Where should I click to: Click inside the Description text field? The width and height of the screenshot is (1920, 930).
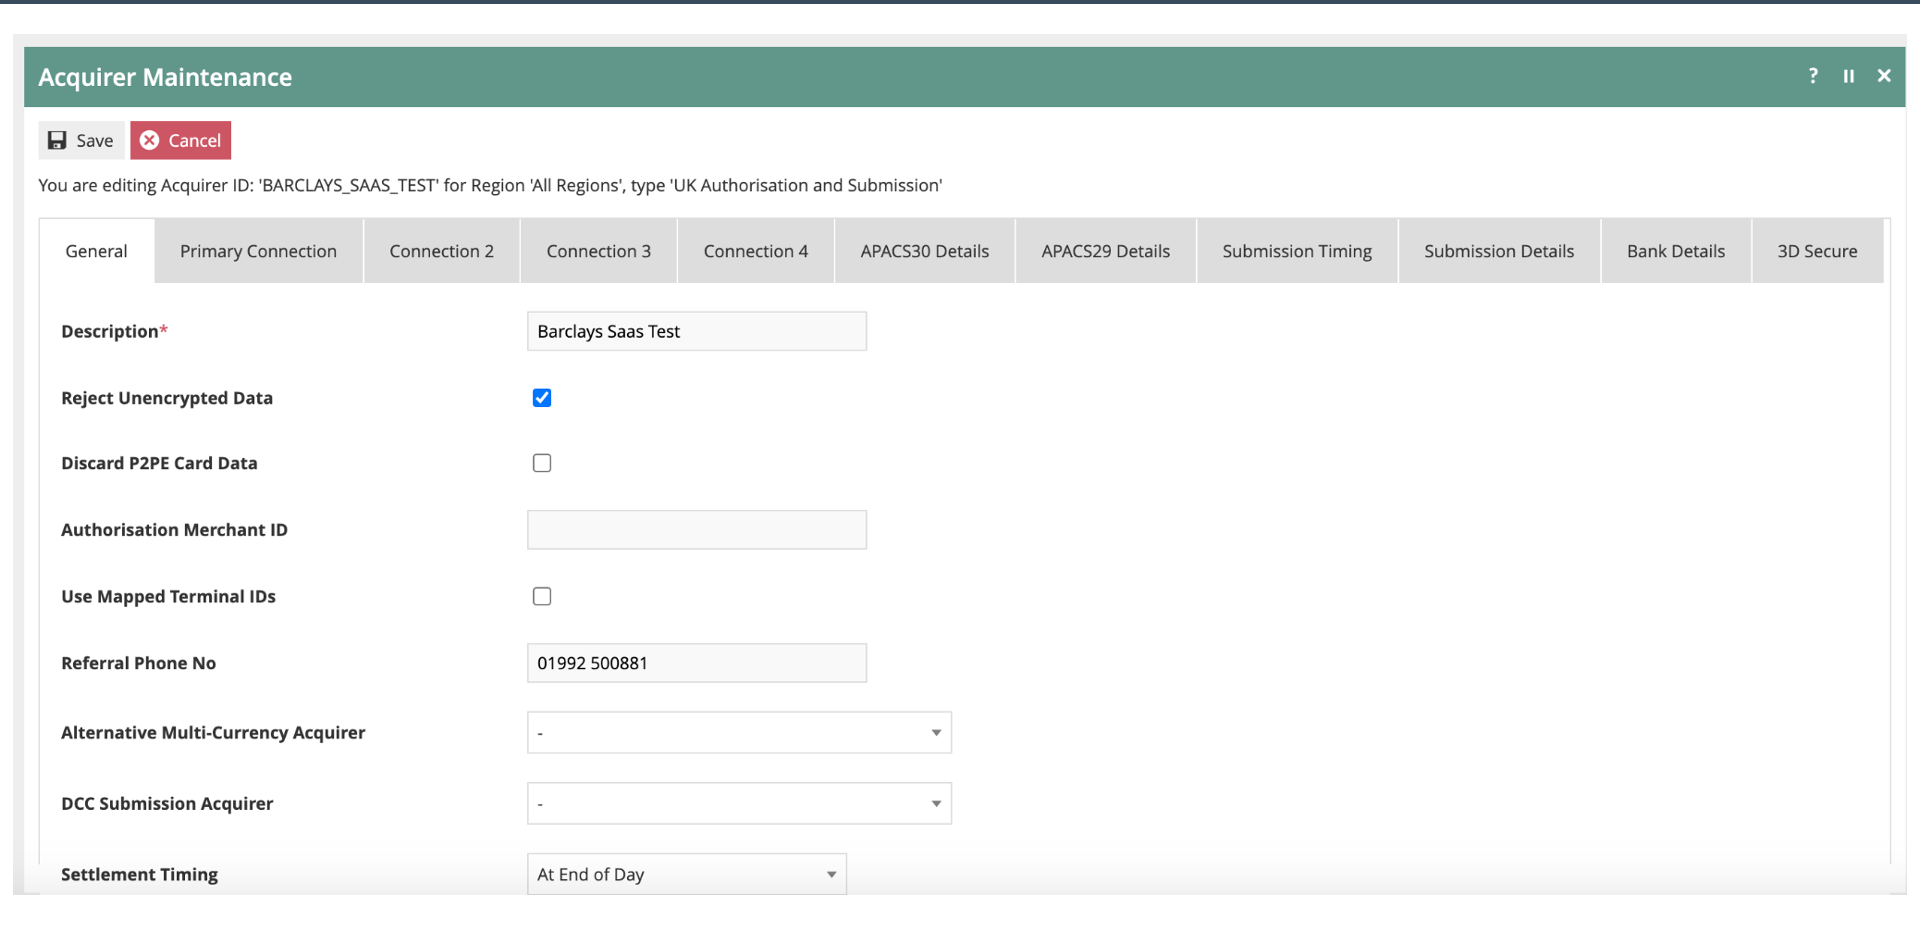pyautogui.click(x=696, y=331)
